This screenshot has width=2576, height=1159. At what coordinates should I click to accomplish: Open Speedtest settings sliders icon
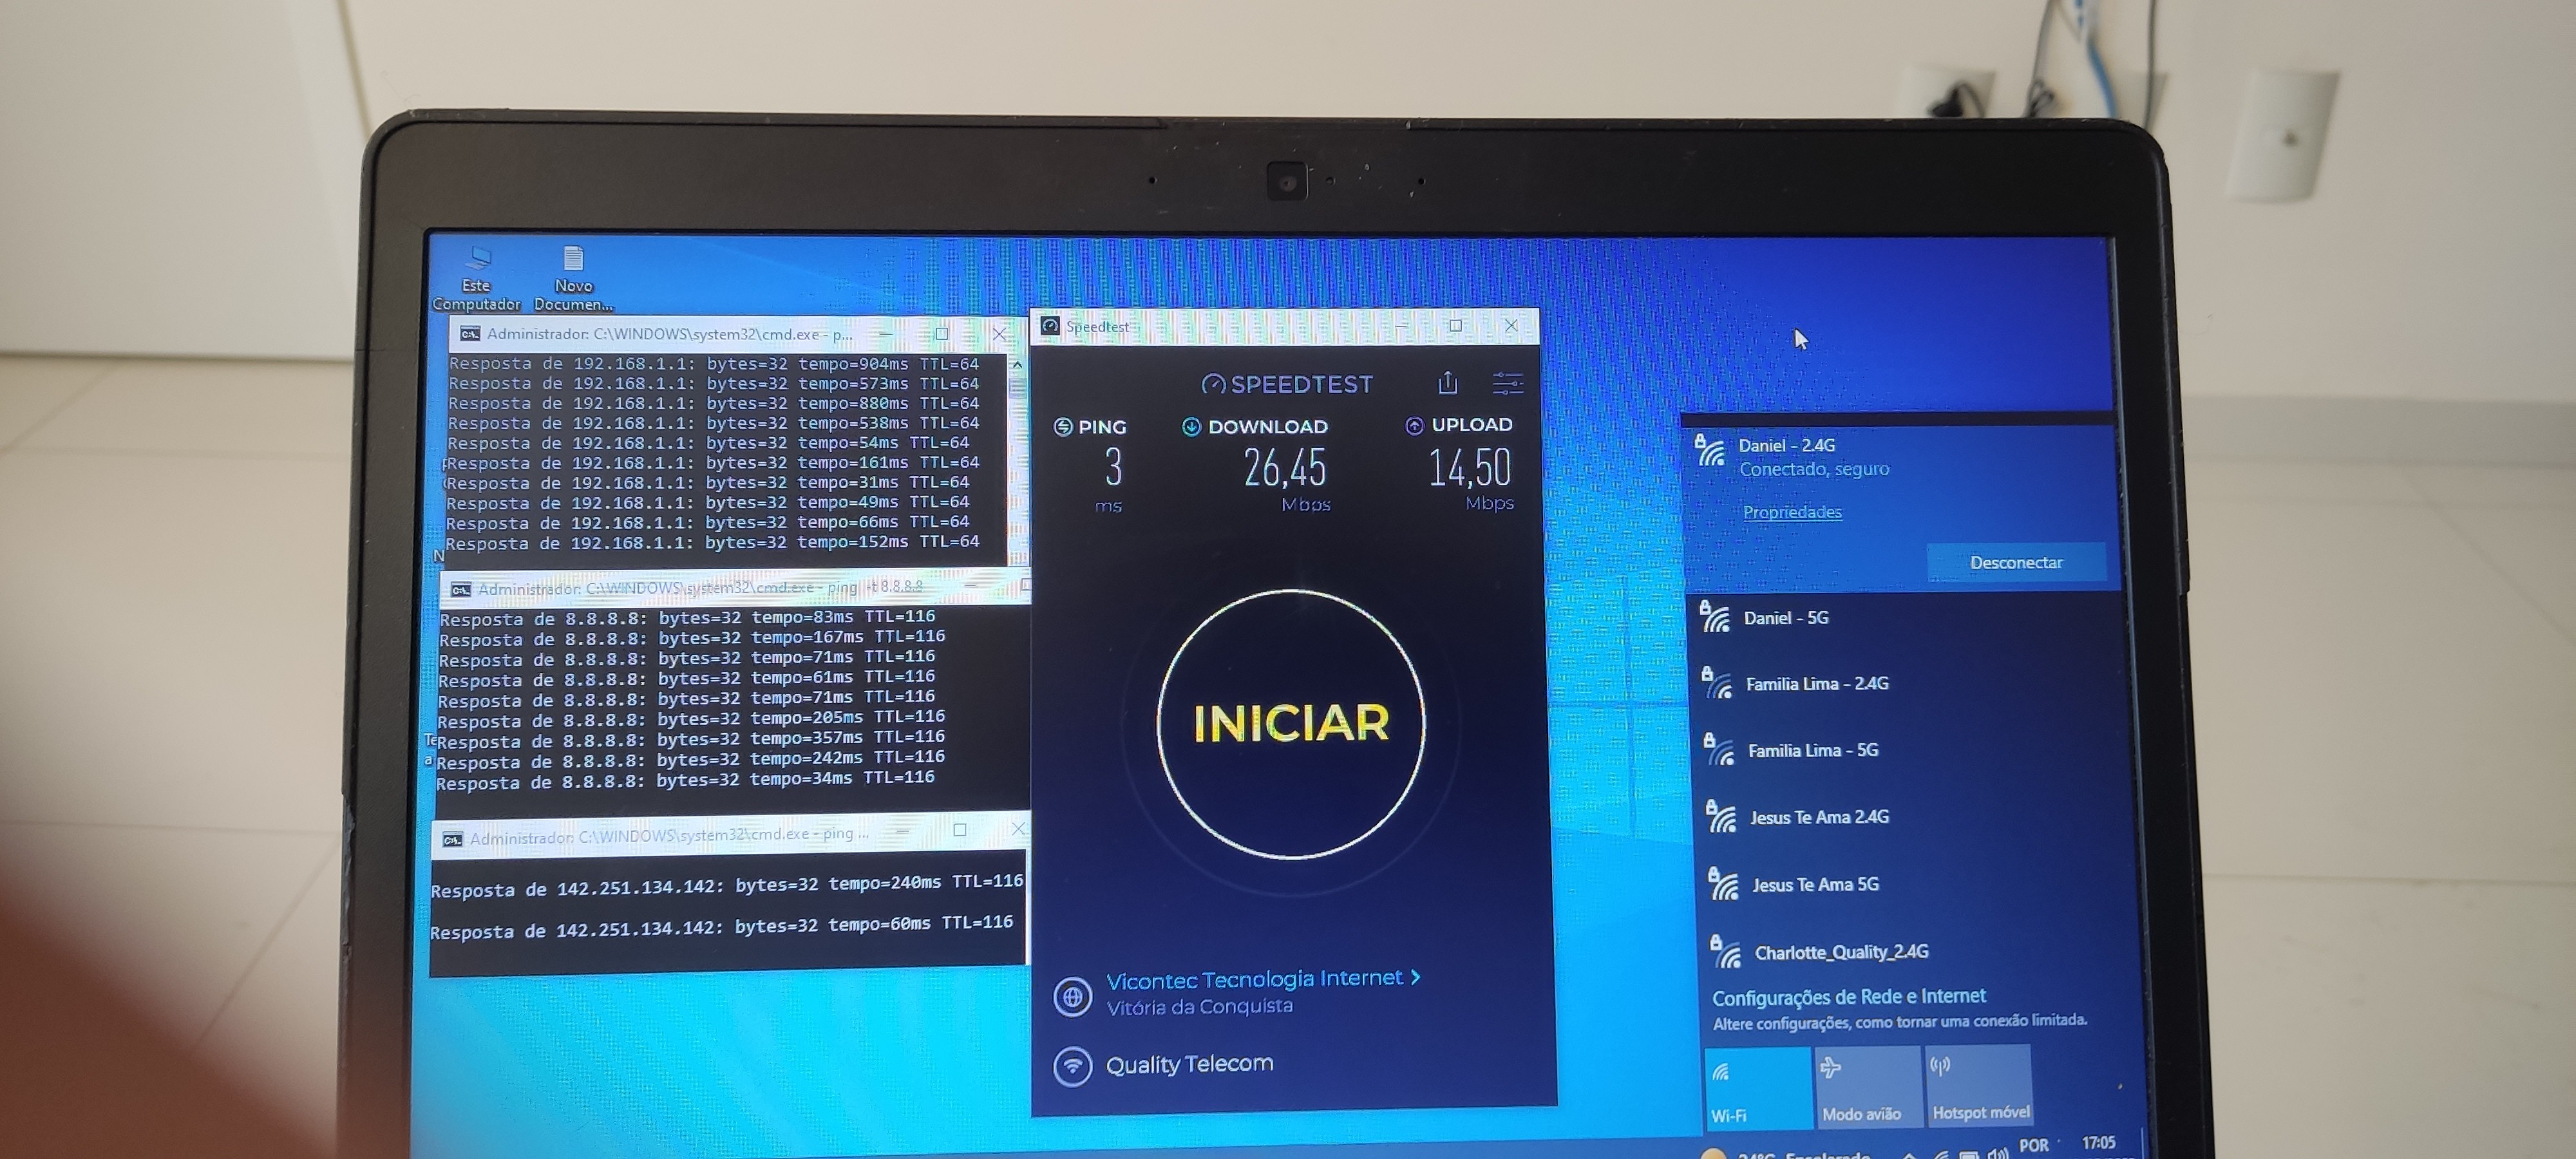click(x=1507, y=382)
